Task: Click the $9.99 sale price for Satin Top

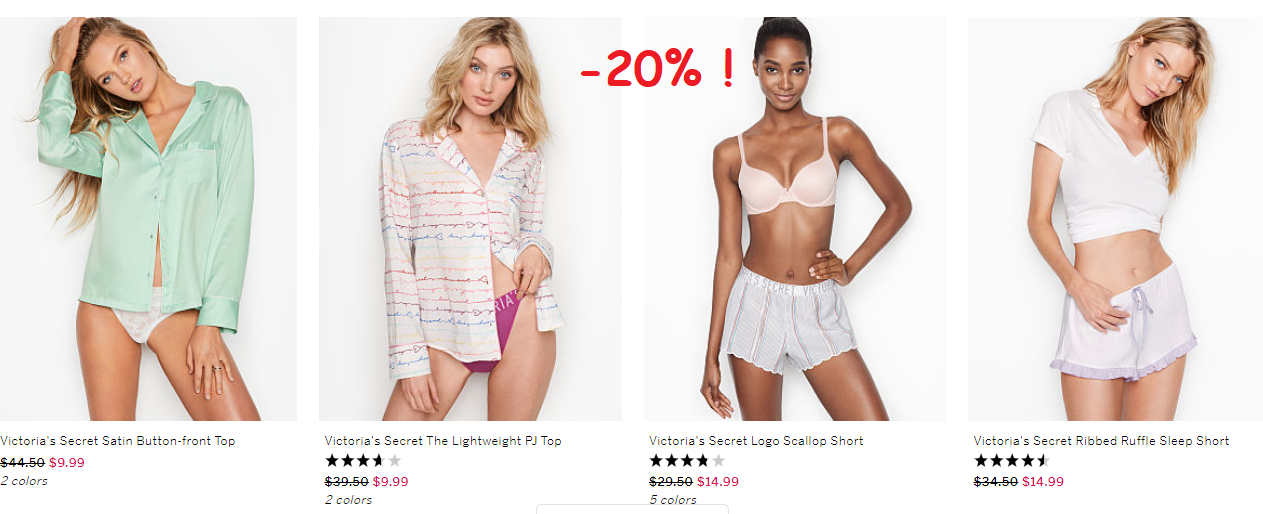Action: pyautogui.click(x=67, y=462)
